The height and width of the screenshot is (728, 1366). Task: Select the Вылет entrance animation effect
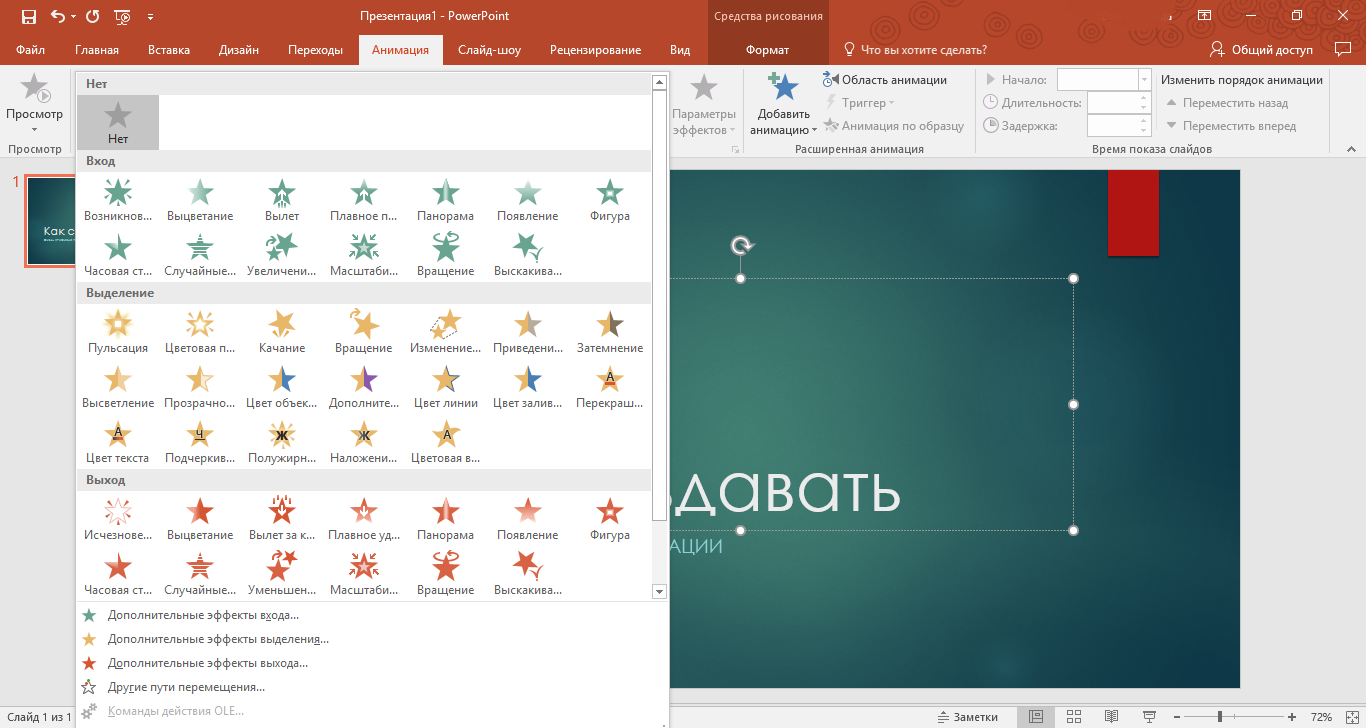tap(282, 199)
